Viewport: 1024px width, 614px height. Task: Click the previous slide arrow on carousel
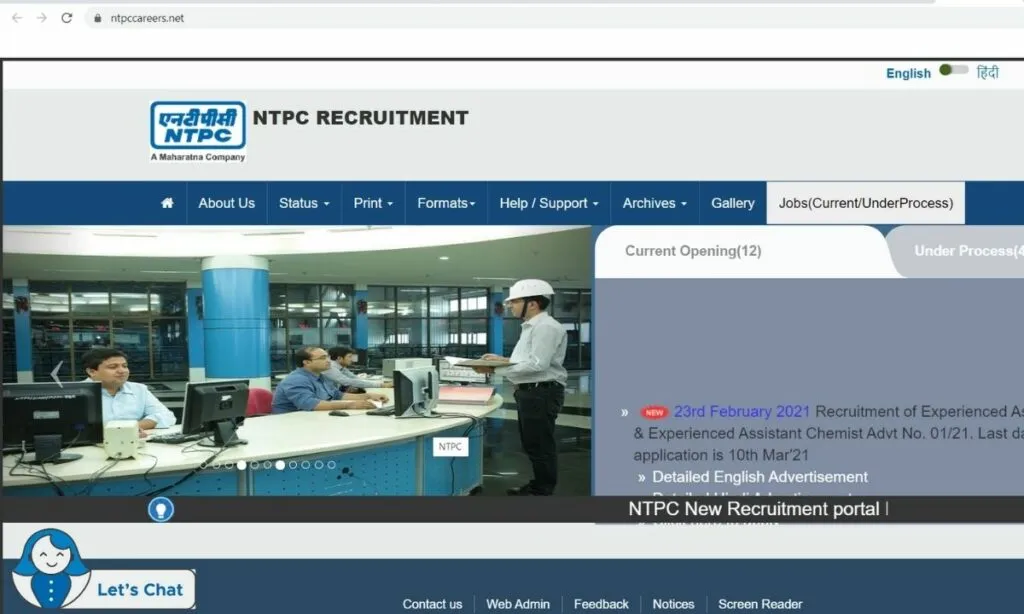(x=57, y=373)
